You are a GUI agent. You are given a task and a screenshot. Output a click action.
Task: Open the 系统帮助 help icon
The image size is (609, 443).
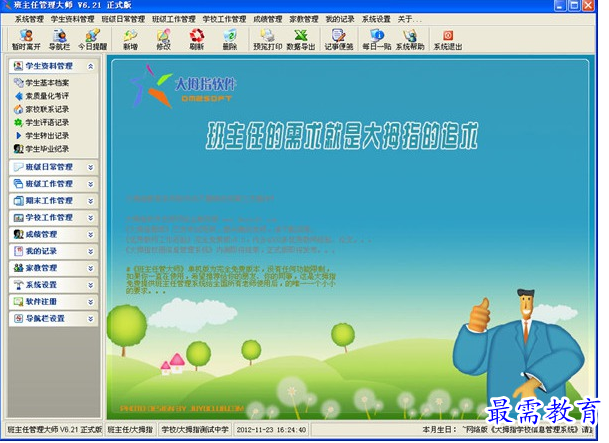coord(410,40)
